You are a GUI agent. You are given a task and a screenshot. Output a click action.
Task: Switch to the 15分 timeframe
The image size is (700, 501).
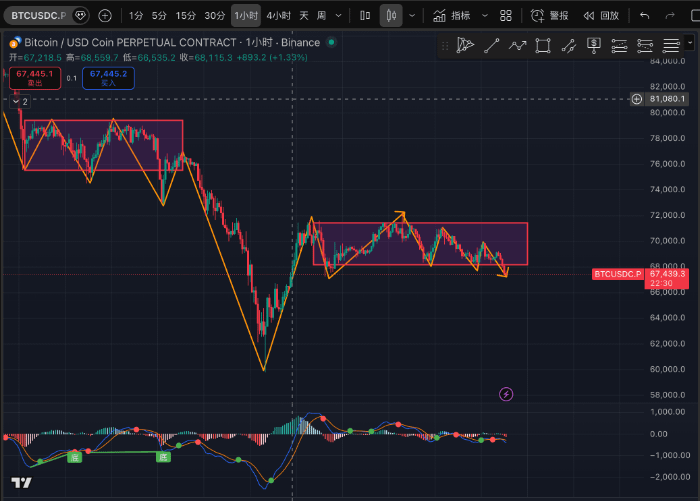coord(186,16)
